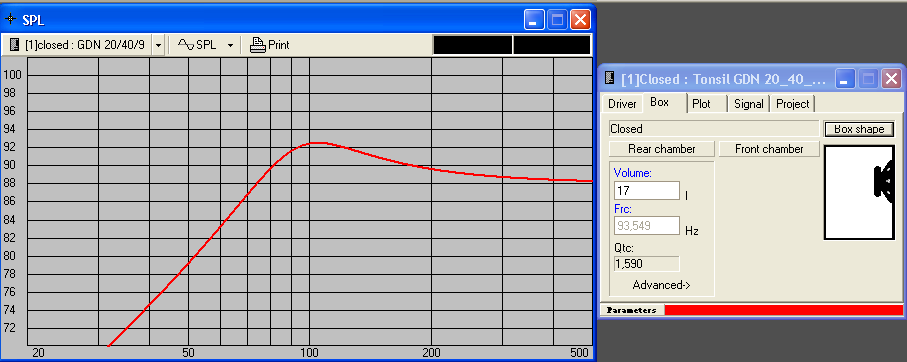Select the Box tab
The width and height of the screenshot is (907, 362).
click(x=659, y=102)
